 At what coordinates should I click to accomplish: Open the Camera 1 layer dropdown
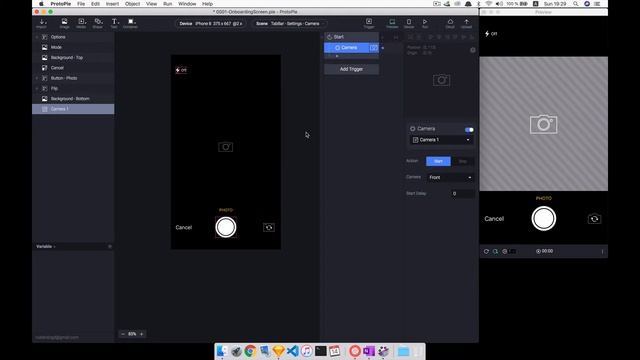pyautogui.click(x=442, y=140)
